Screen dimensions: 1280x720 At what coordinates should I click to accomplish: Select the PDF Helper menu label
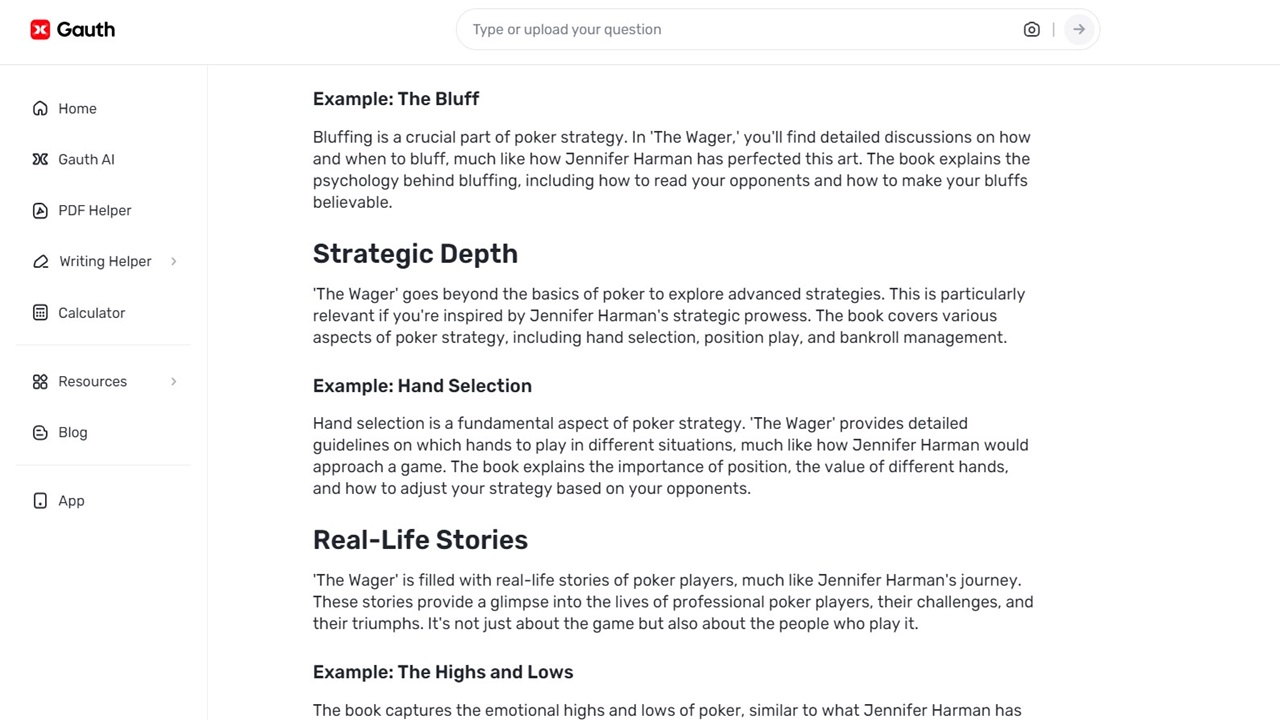pyautogui.click(x=95, y=211)
